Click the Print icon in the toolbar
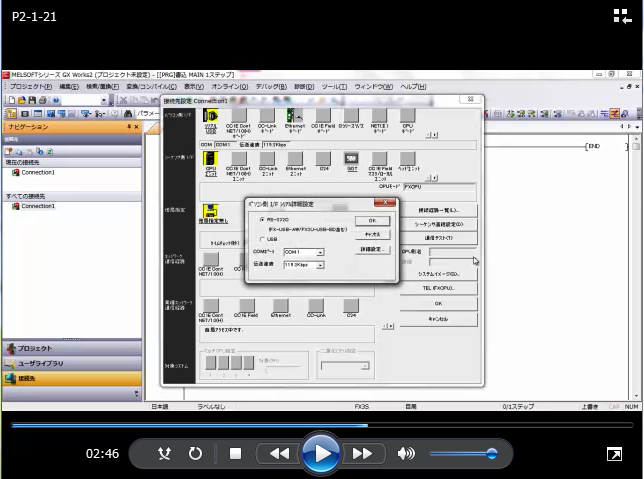The image size is (644, 479). (x=43, y=100)
